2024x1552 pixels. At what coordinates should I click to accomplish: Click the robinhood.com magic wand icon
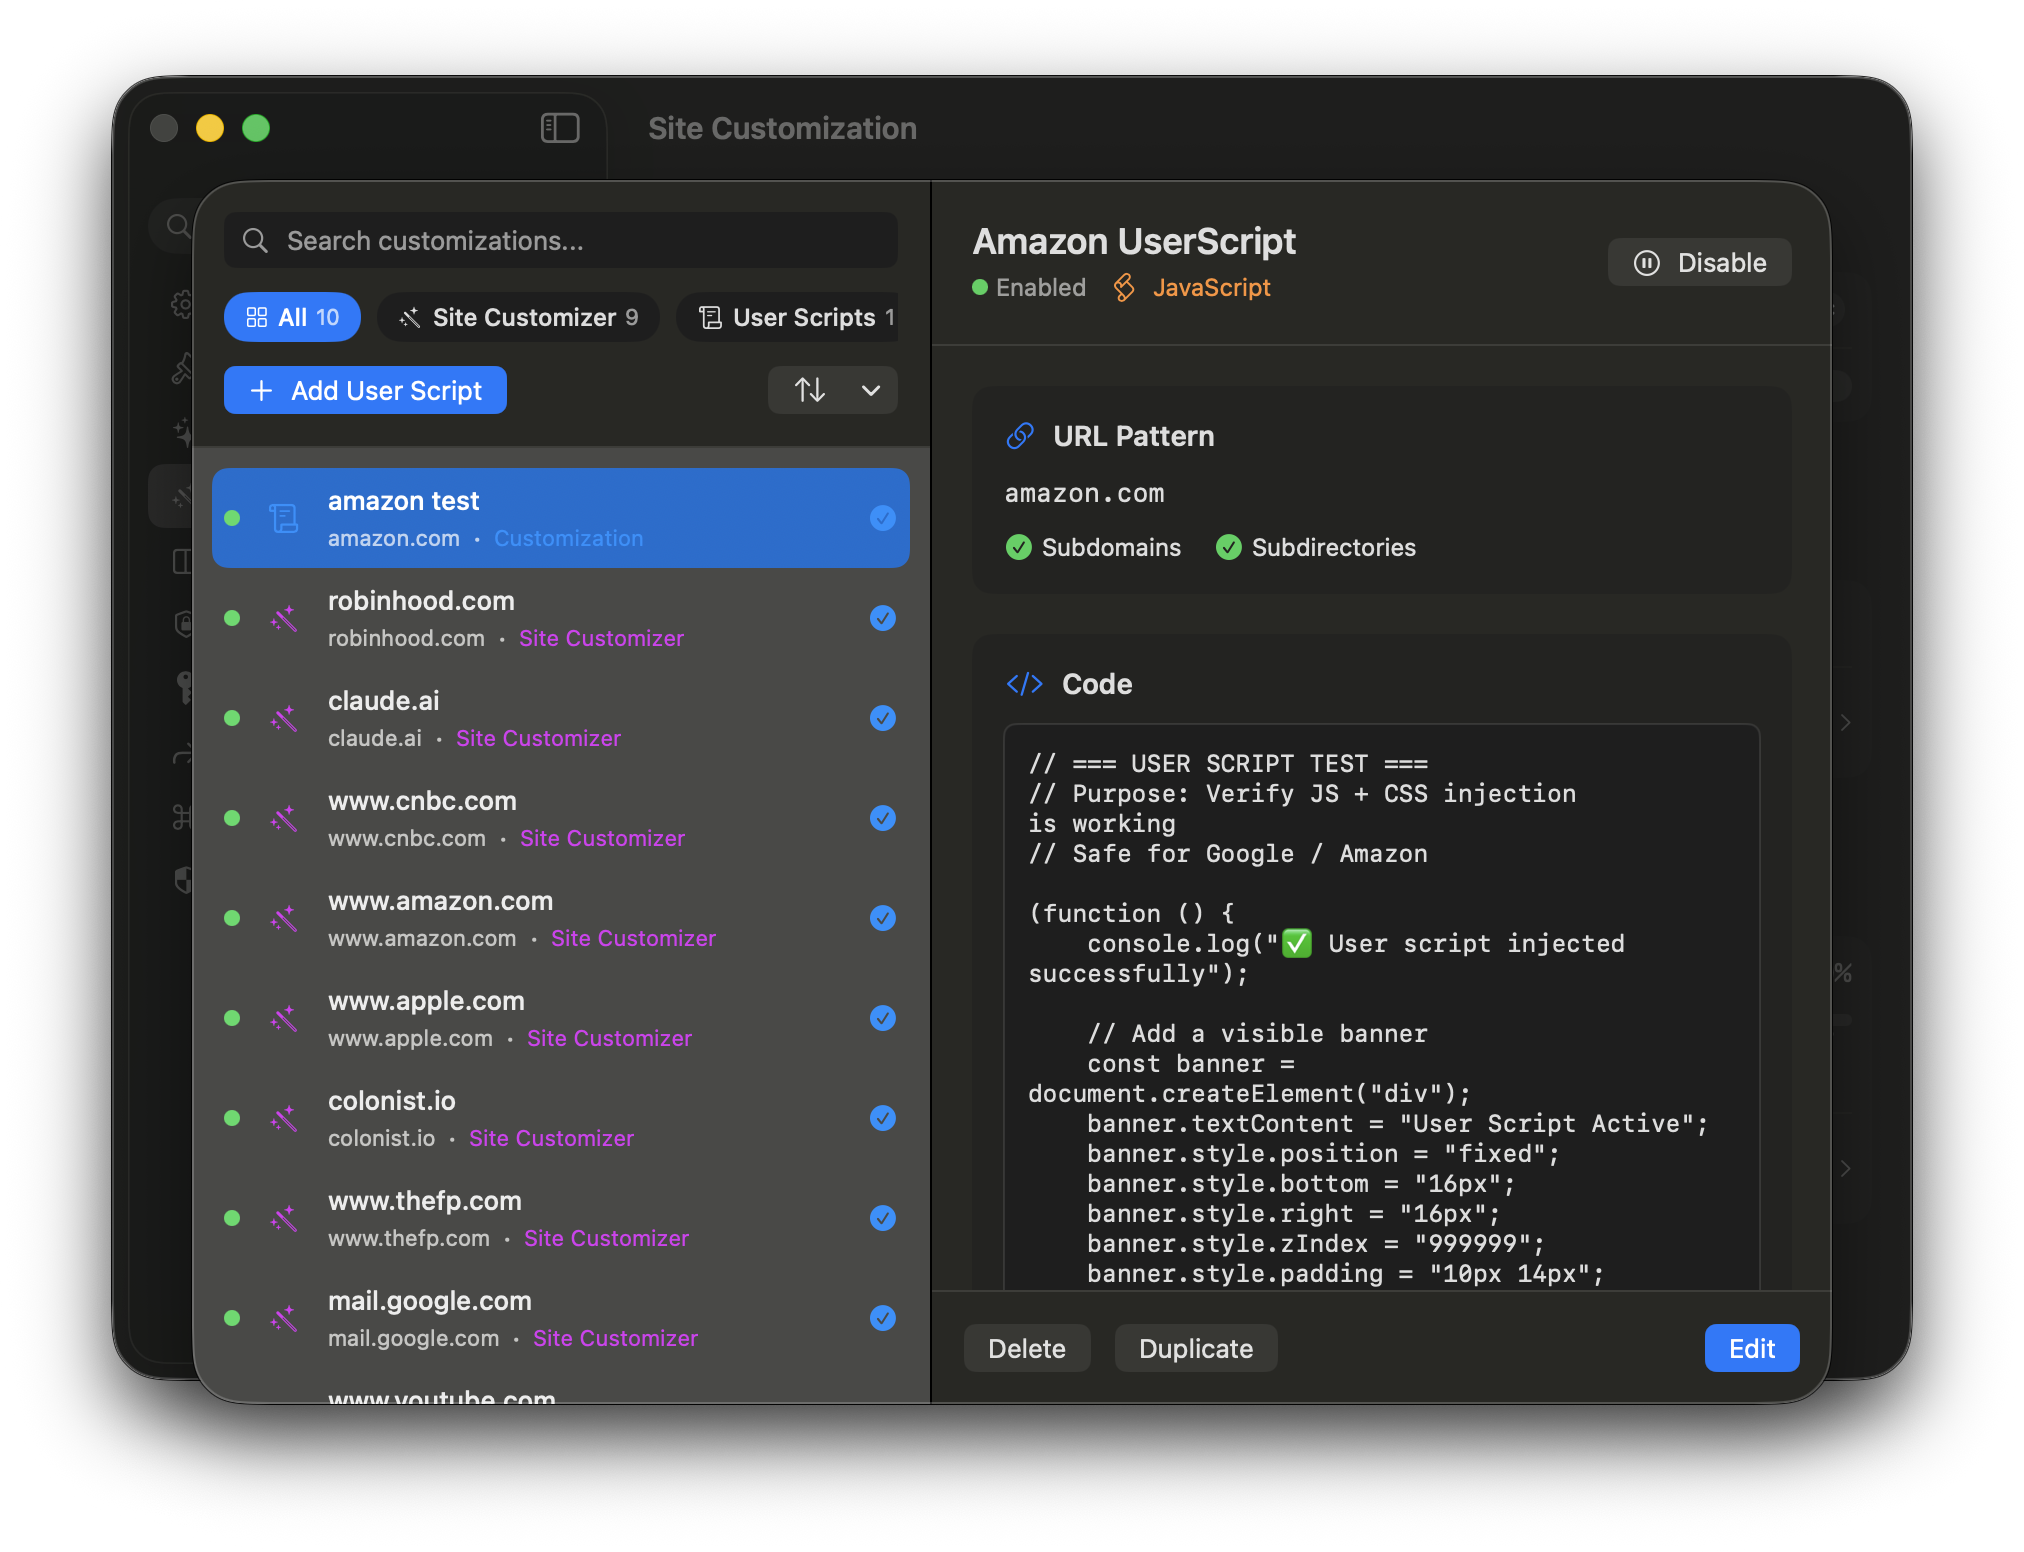pyautogui.click(x=284, y=618)
